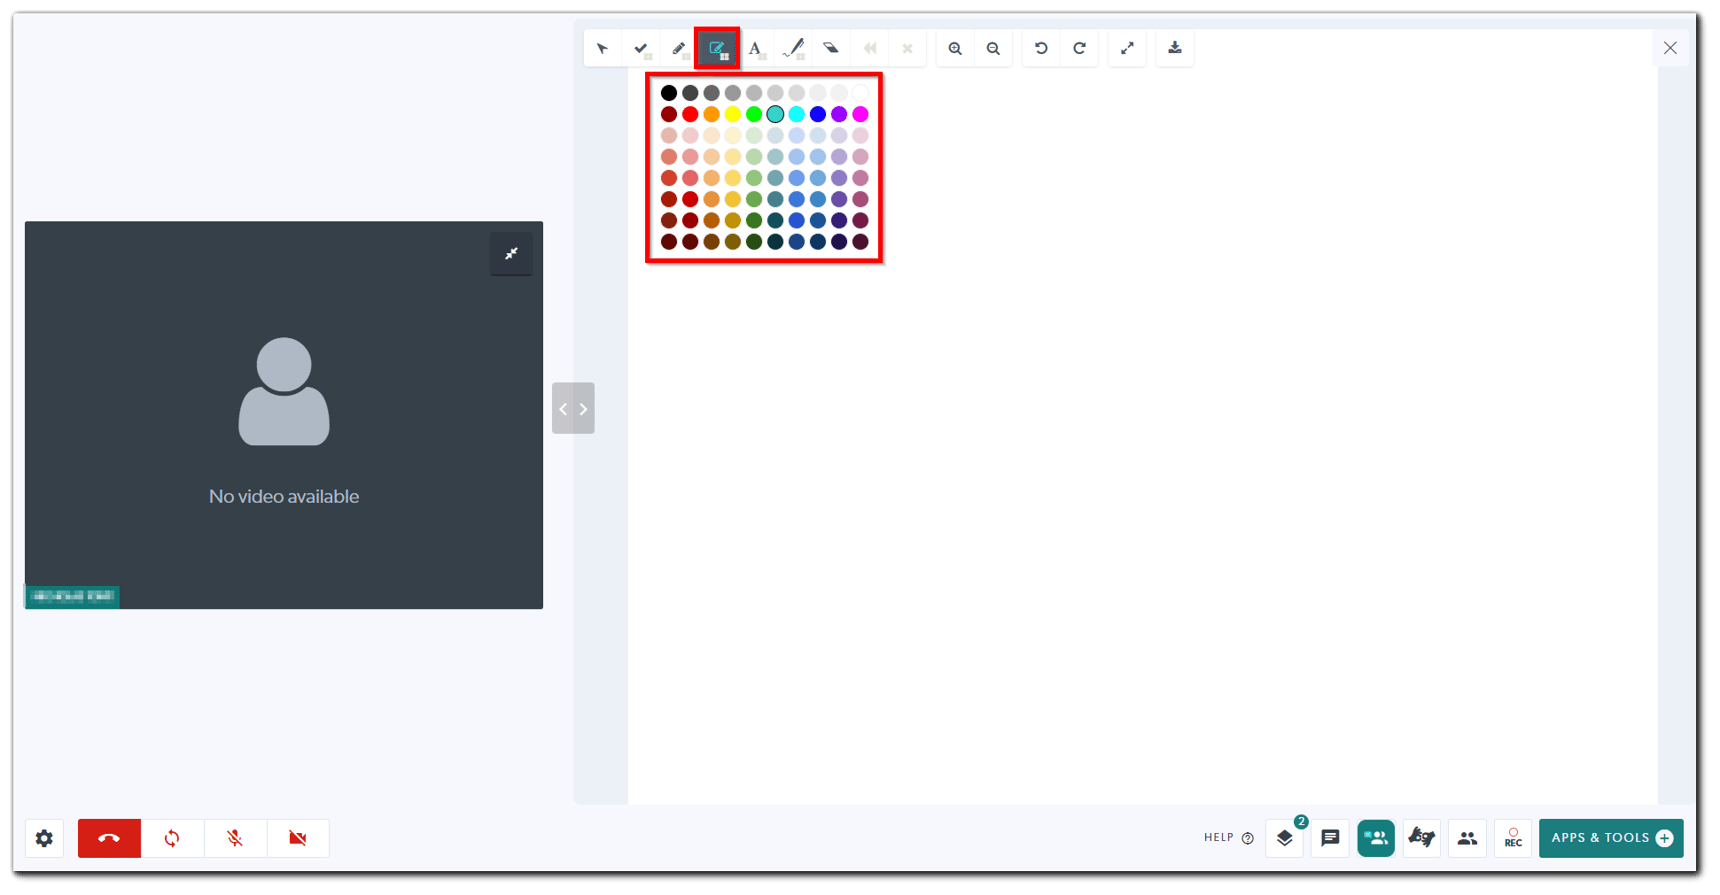Screen dimensions: 1720x895
Task: Expand the panel divider arrows
Action: coord(573,408)
